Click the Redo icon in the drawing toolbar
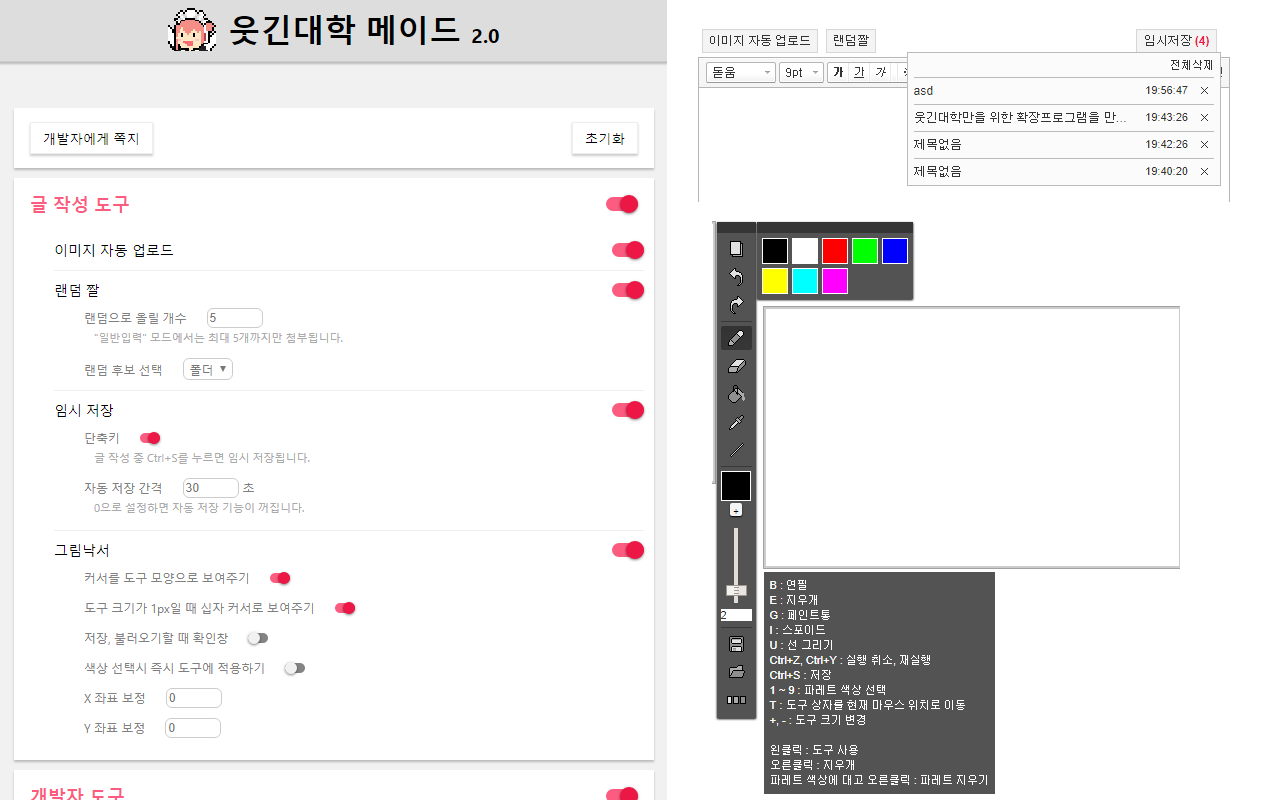The image size is (1280, 800). tap(736, 305)
